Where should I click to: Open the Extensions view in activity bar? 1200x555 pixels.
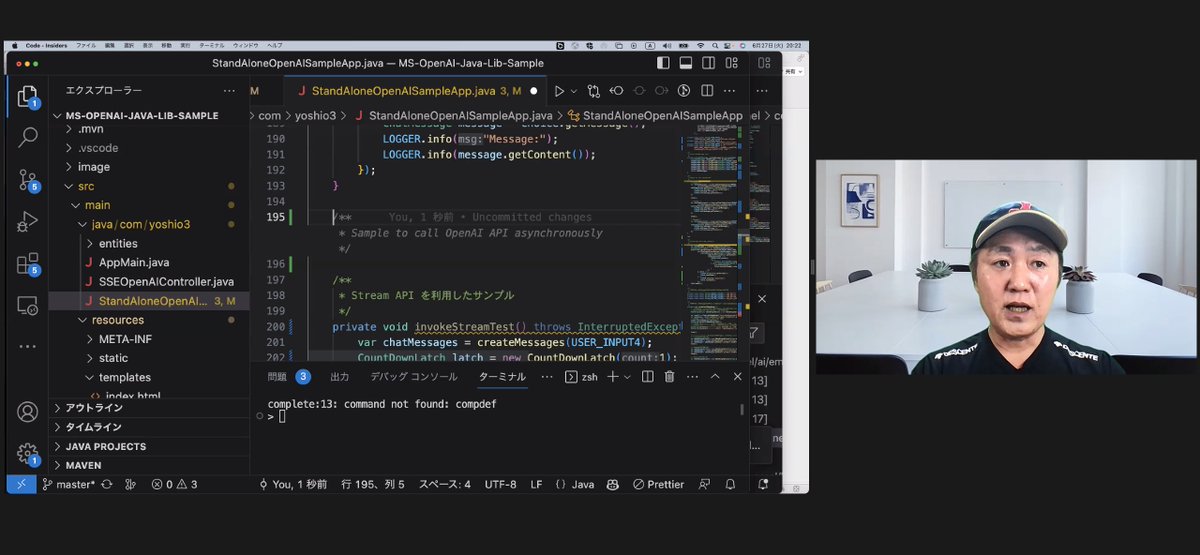(27, 264)
